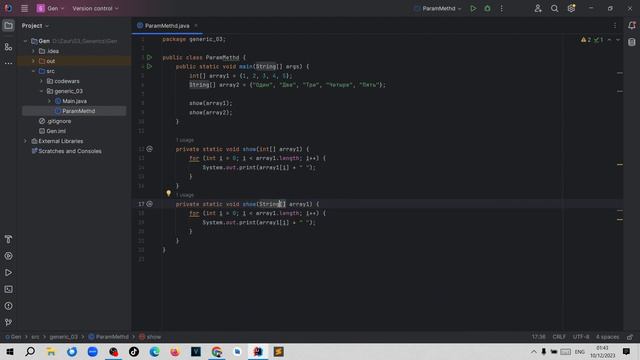Open the Database tool window icon
640x360 pixels.
631,42
